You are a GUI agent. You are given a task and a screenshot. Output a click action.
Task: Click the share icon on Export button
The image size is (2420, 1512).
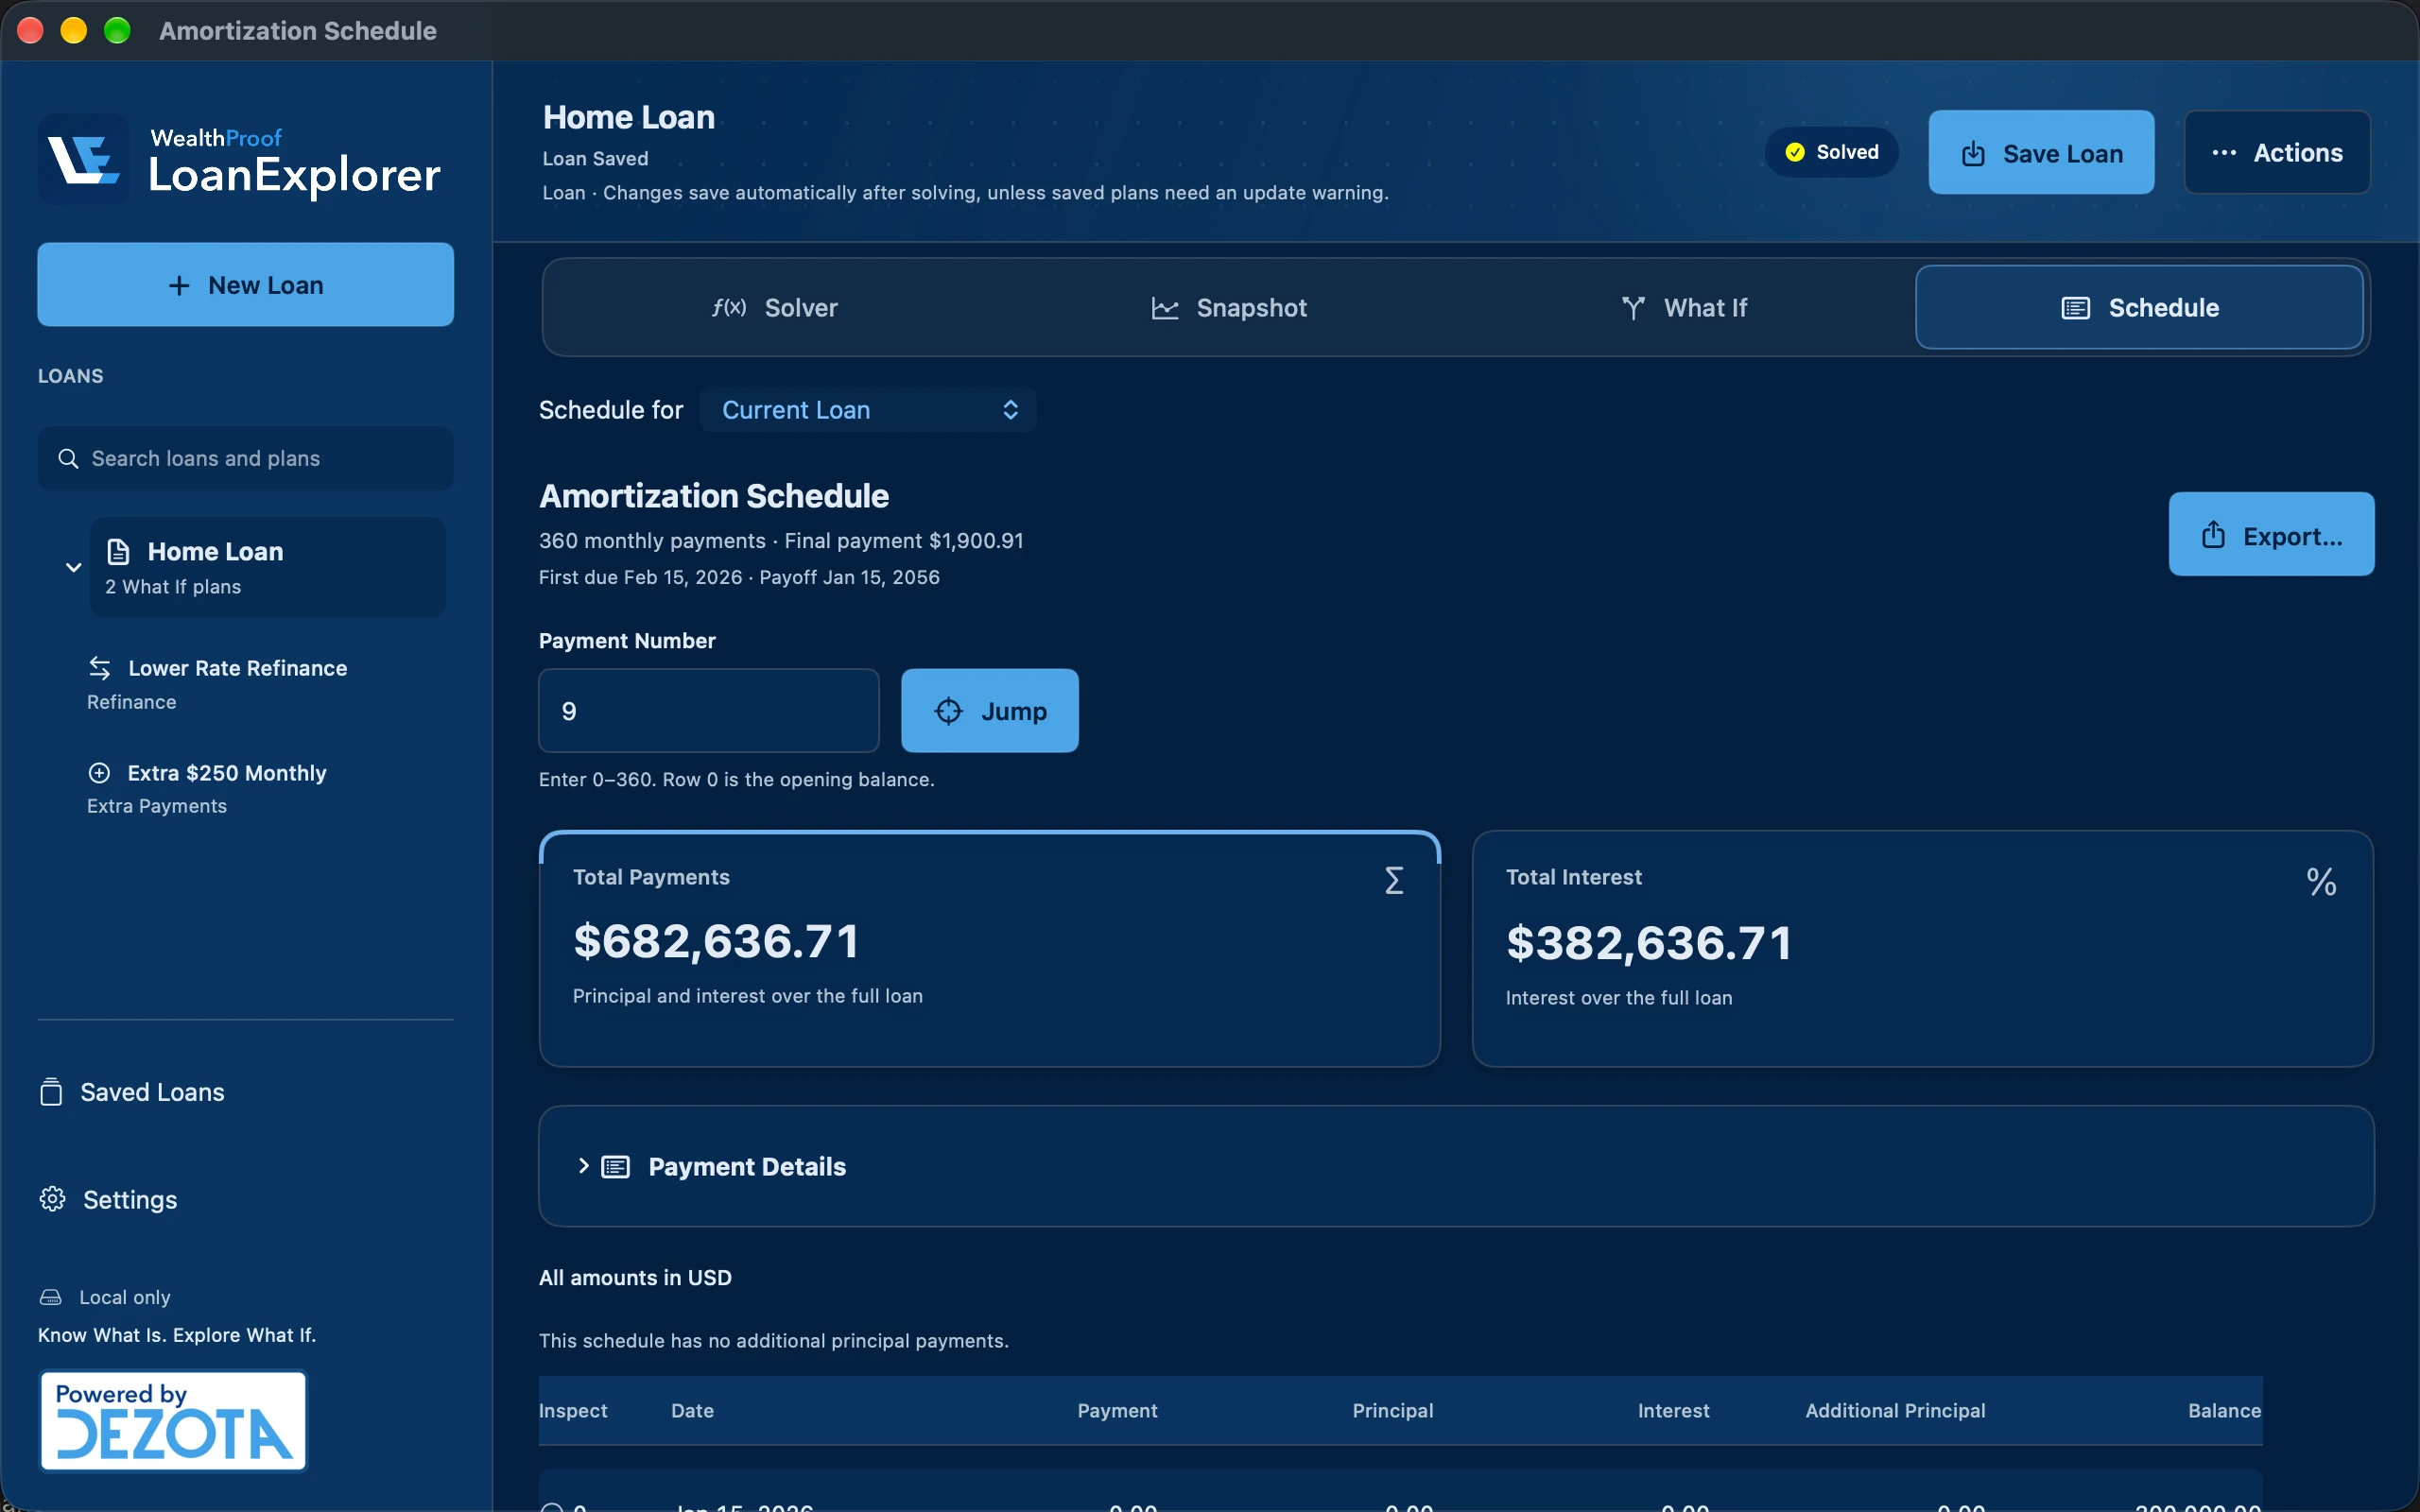(x=2213, y=535)
